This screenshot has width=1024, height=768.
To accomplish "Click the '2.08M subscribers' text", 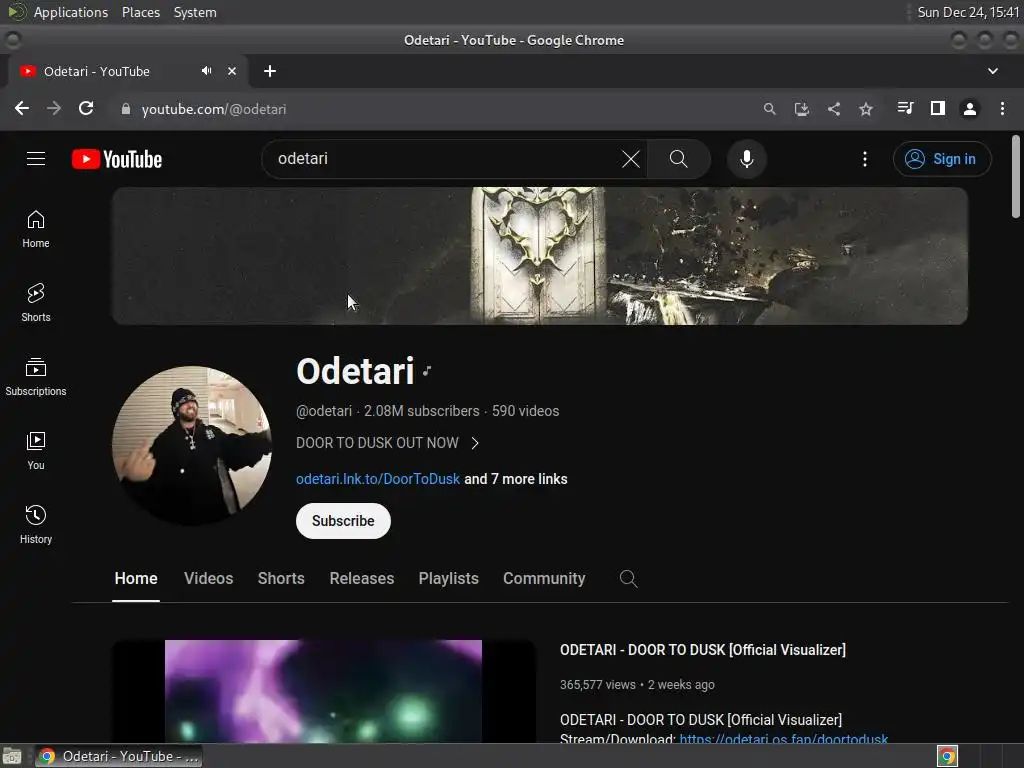I will point(421,411).
